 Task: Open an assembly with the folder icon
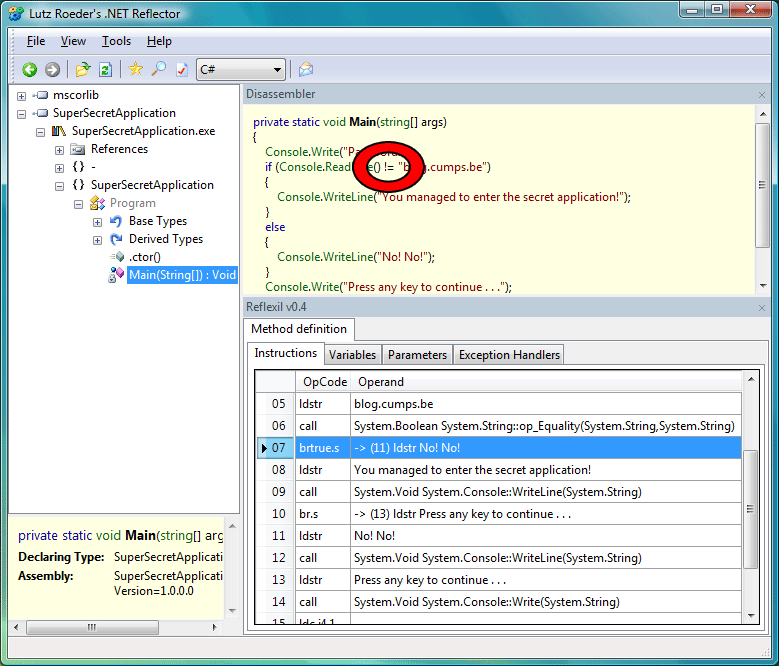point(83,70)
